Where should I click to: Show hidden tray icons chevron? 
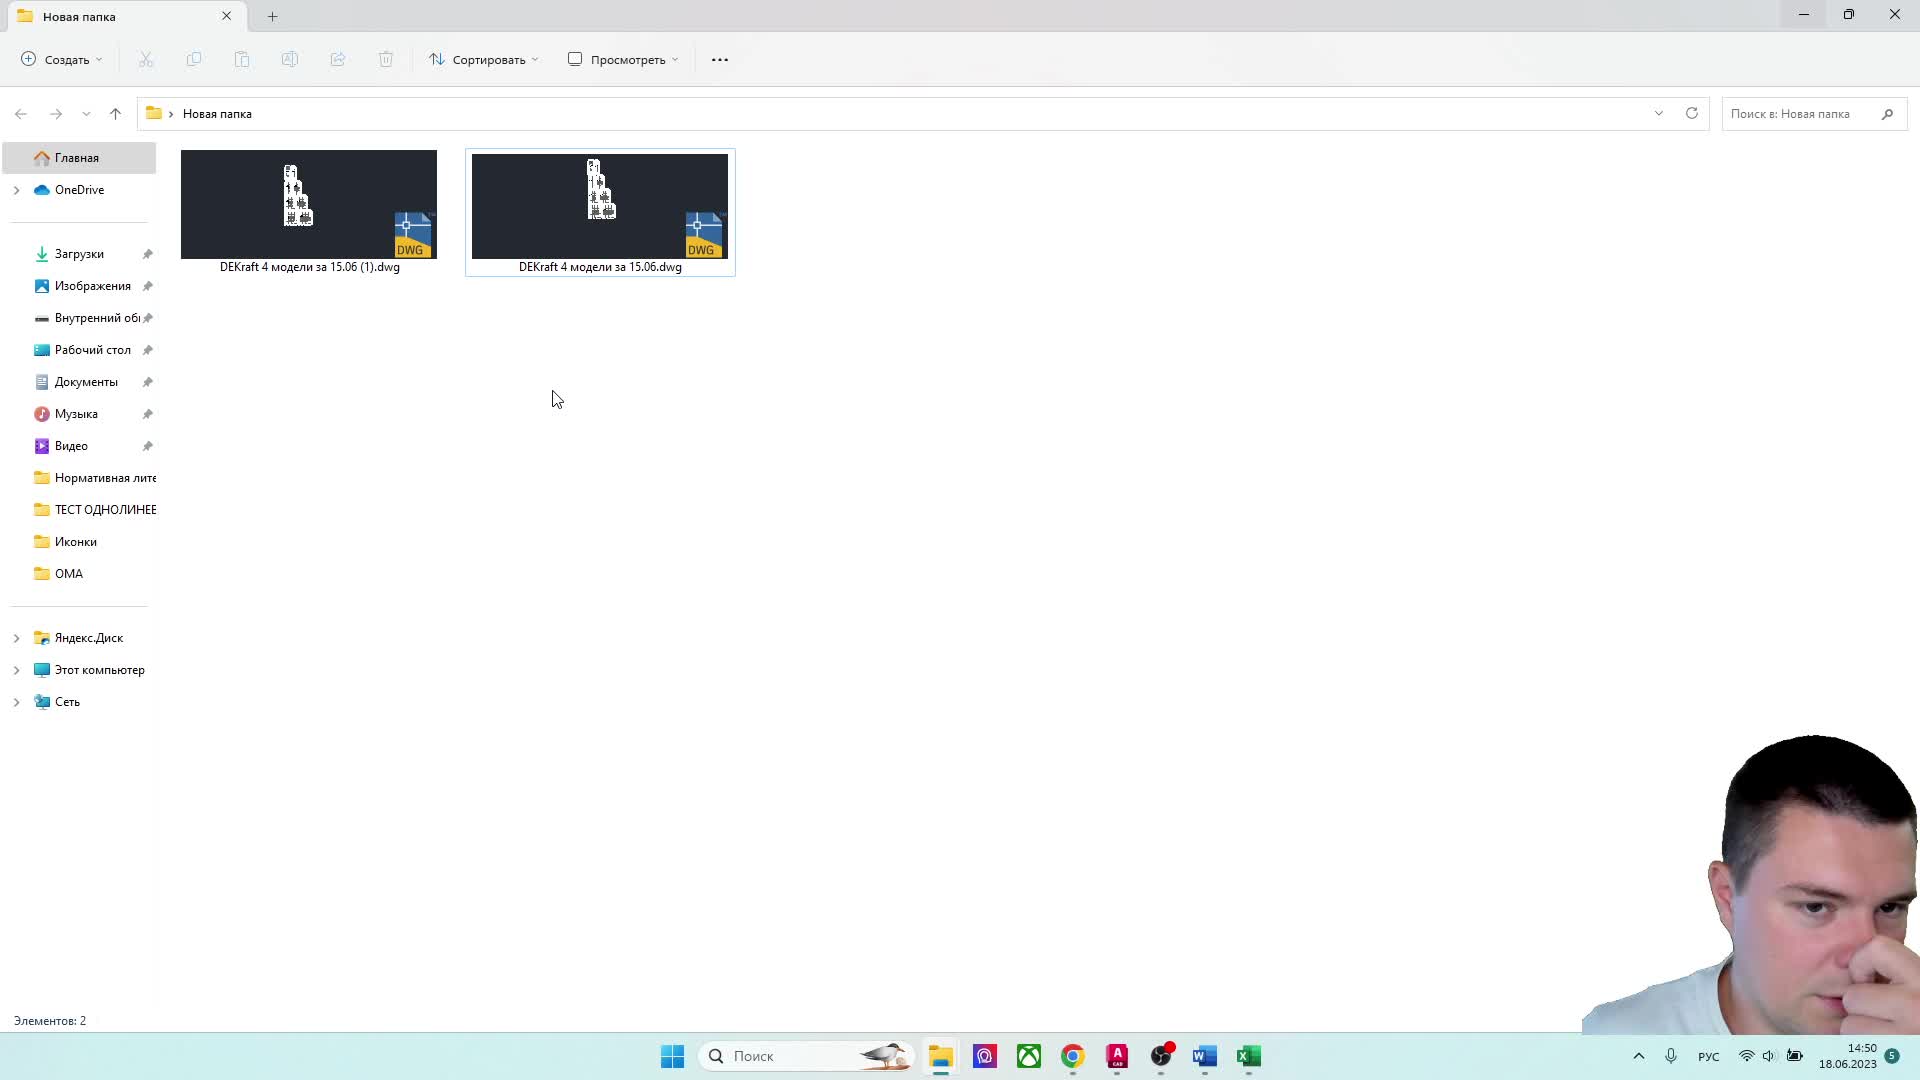click(1638, 1056)
